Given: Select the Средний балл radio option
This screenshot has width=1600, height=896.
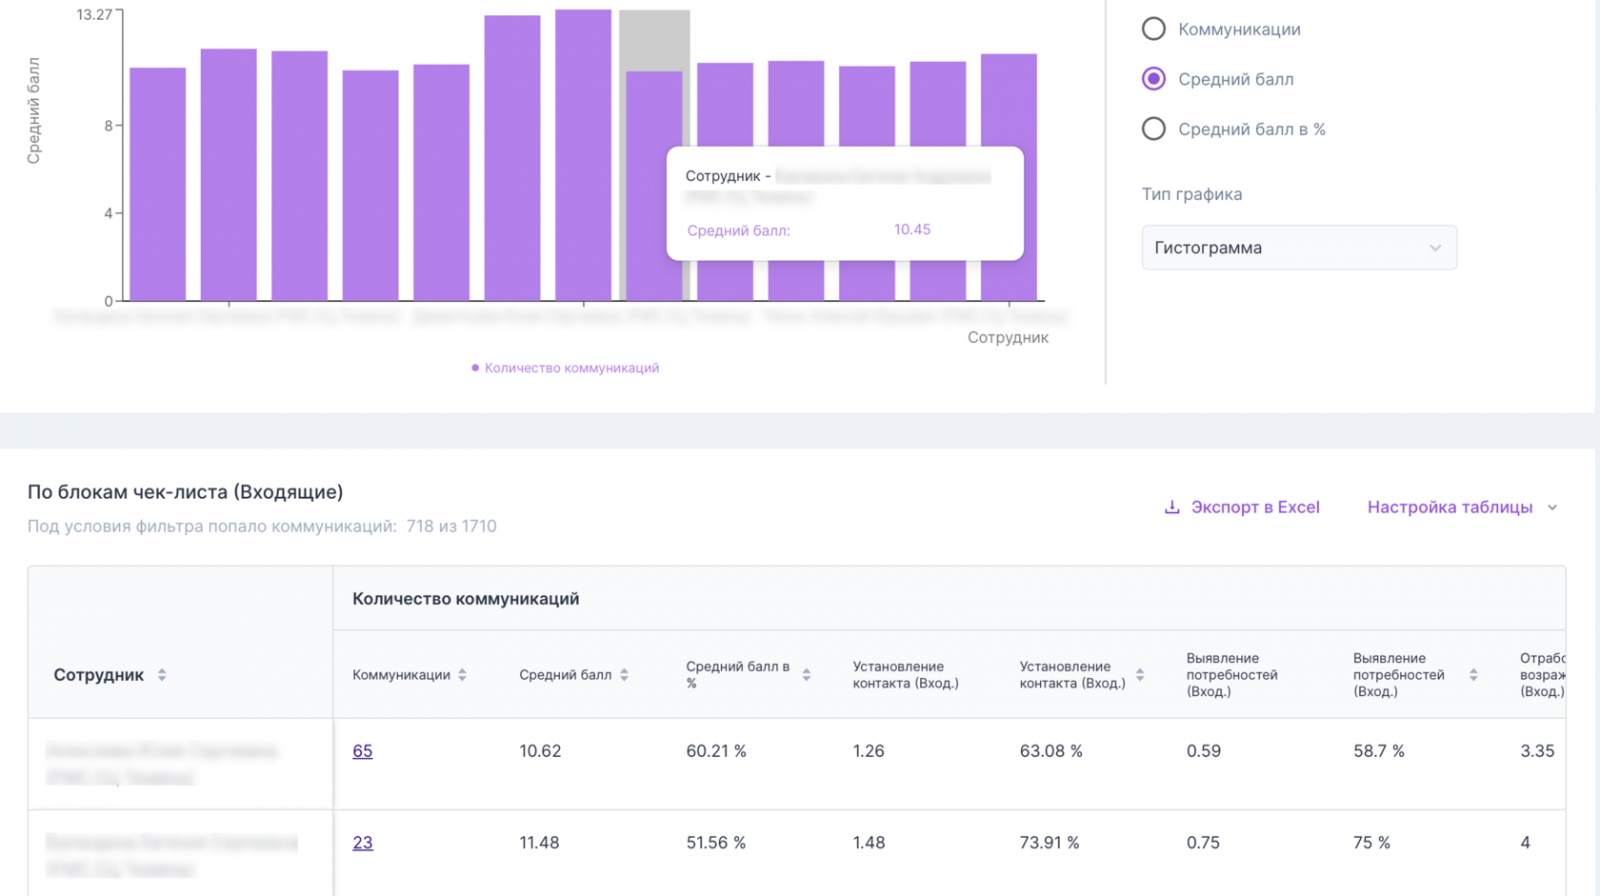Looking at the screenshot, I should (x=1154, y=79).
